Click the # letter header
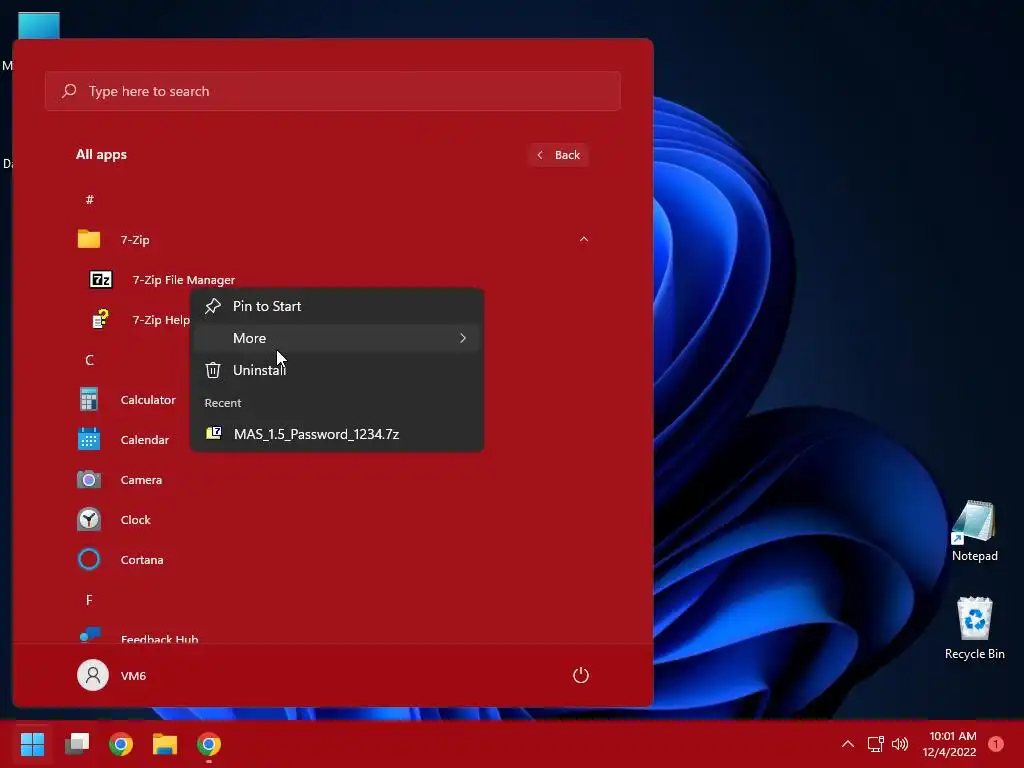The image size is (1024, 768). click(x=89, y=199)
